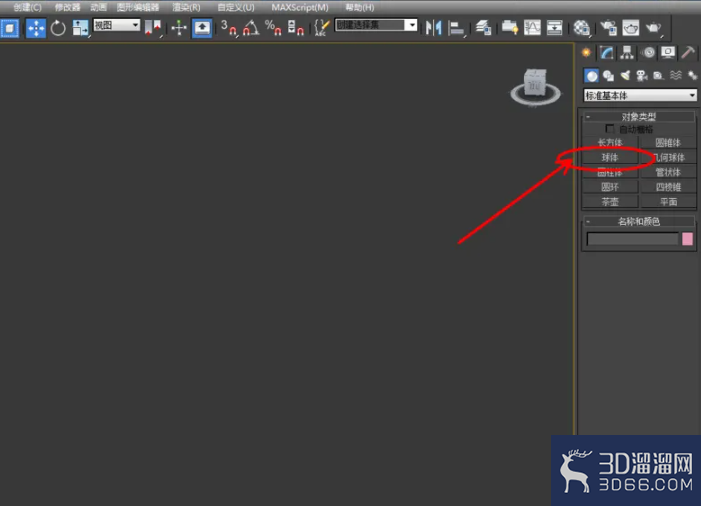This screenshot has width=701, height=506.
Task: Click the 圆锥体 cone button
Action: click(668, 143)
